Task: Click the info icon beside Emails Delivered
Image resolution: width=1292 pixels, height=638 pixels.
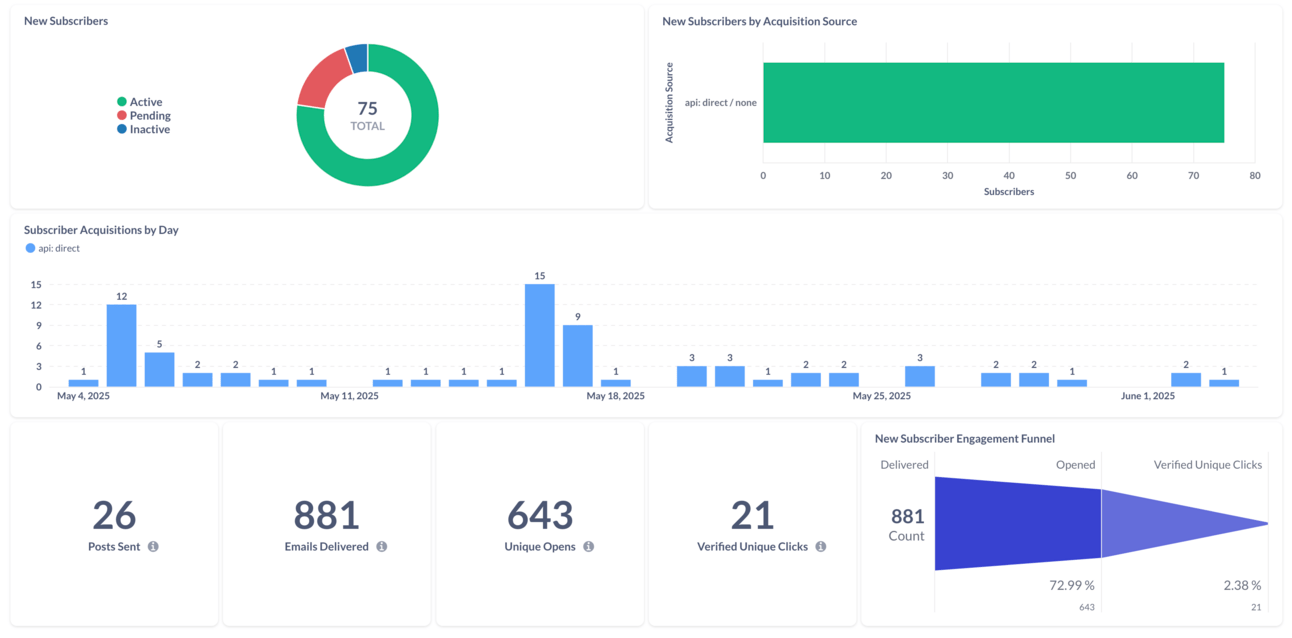Action: (x=381, y=547)
